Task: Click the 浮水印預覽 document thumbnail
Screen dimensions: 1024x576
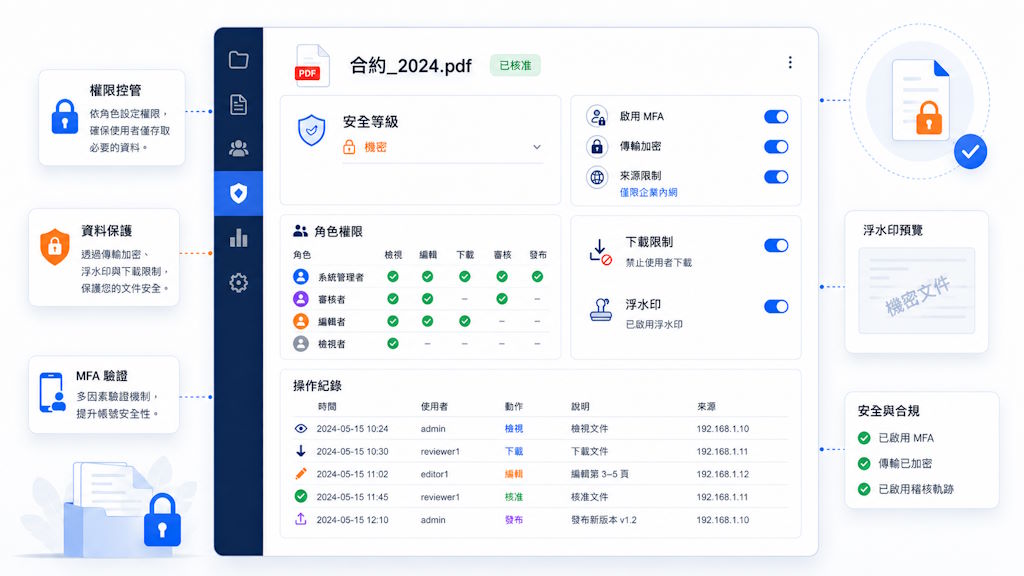Action: click(x=917, y=291)
